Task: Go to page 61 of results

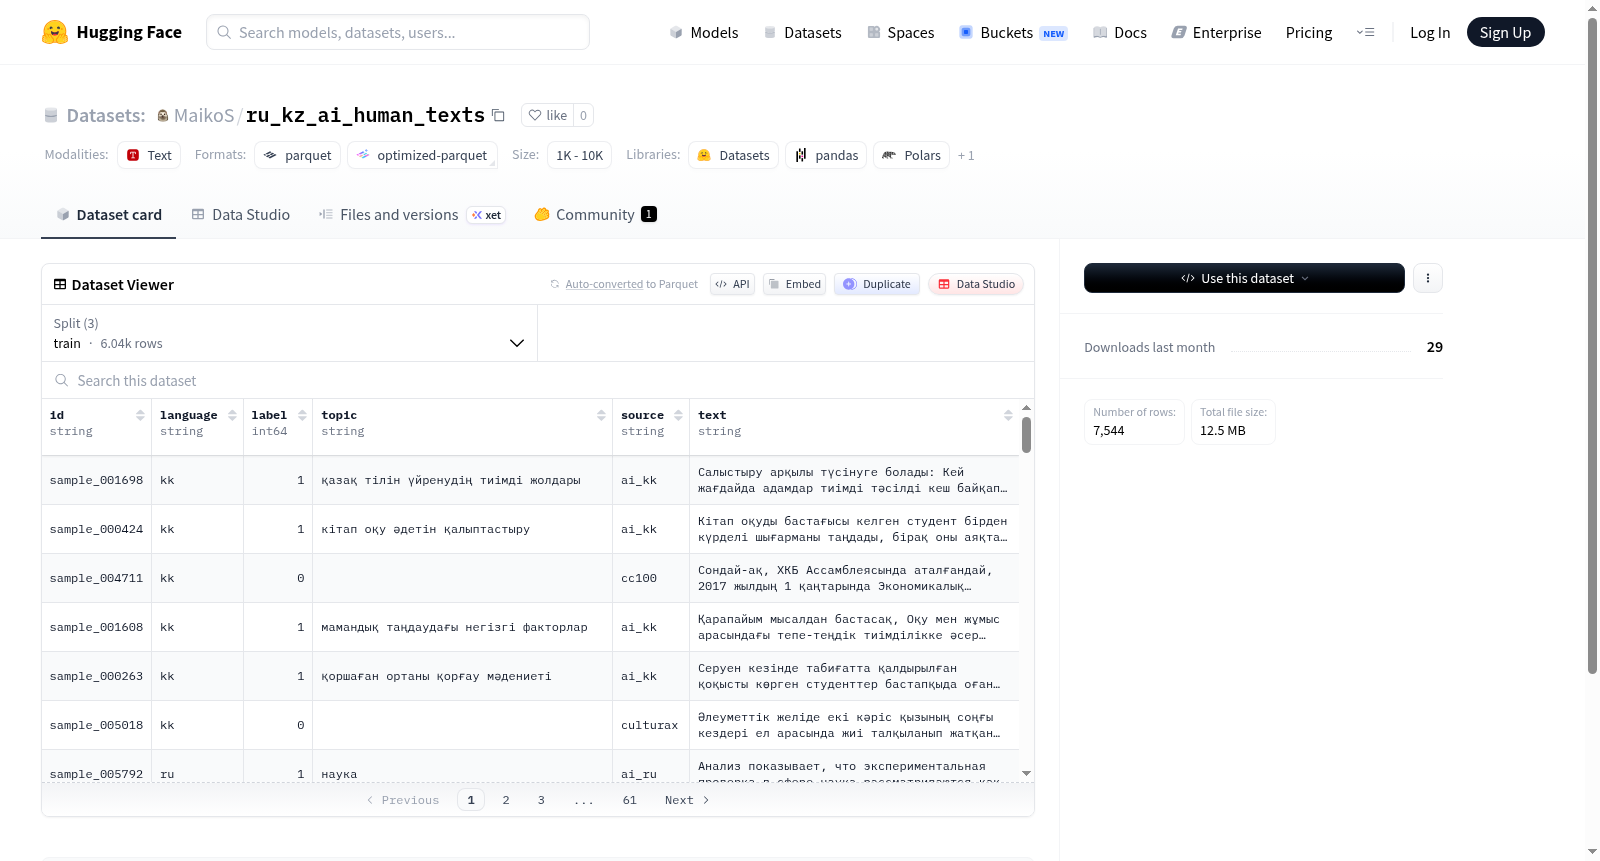Action: [x=630, y=800]
